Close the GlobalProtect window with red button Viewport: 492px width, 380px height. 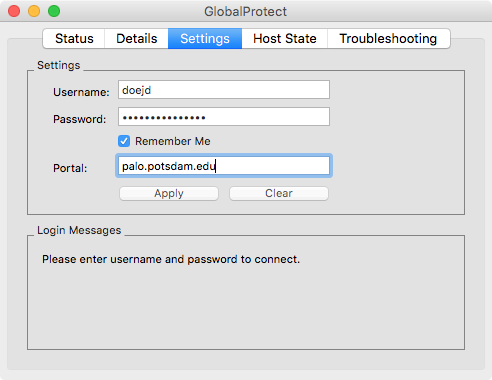(x=14, y=11)
